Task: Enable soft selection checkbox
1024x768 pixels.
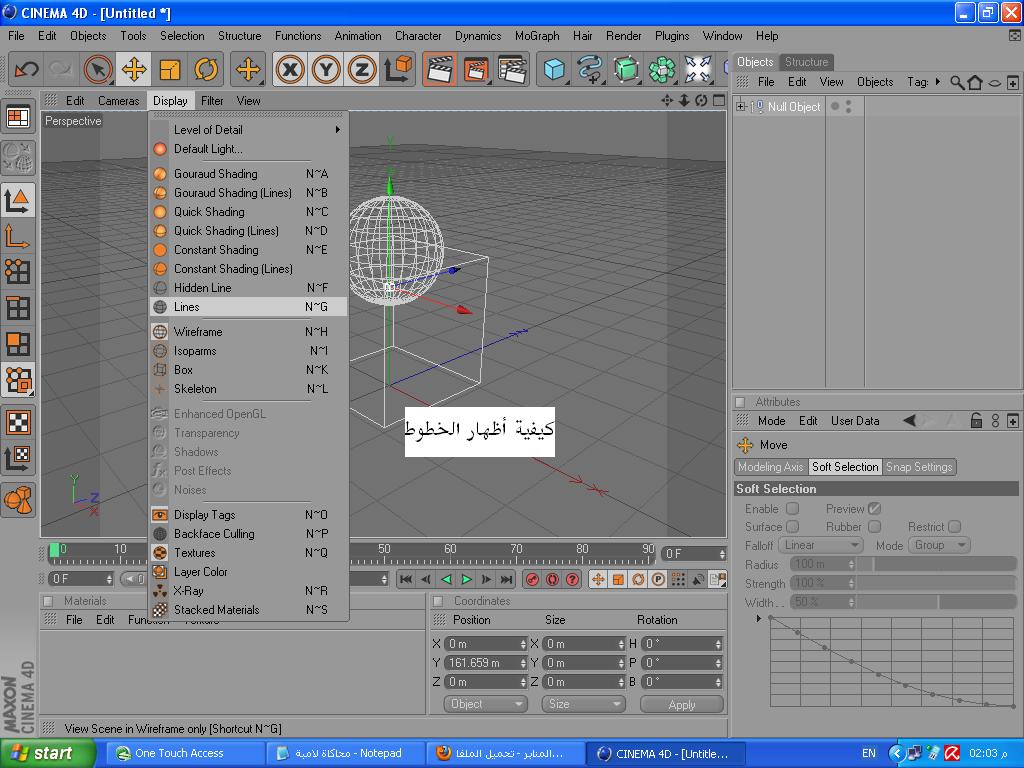Action: tap(792, 508)
